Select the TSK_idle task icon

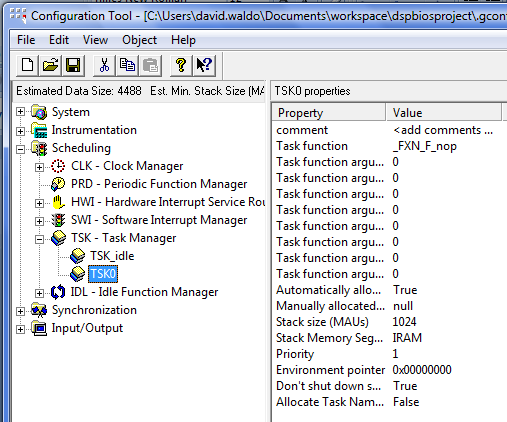coord(77,256)
